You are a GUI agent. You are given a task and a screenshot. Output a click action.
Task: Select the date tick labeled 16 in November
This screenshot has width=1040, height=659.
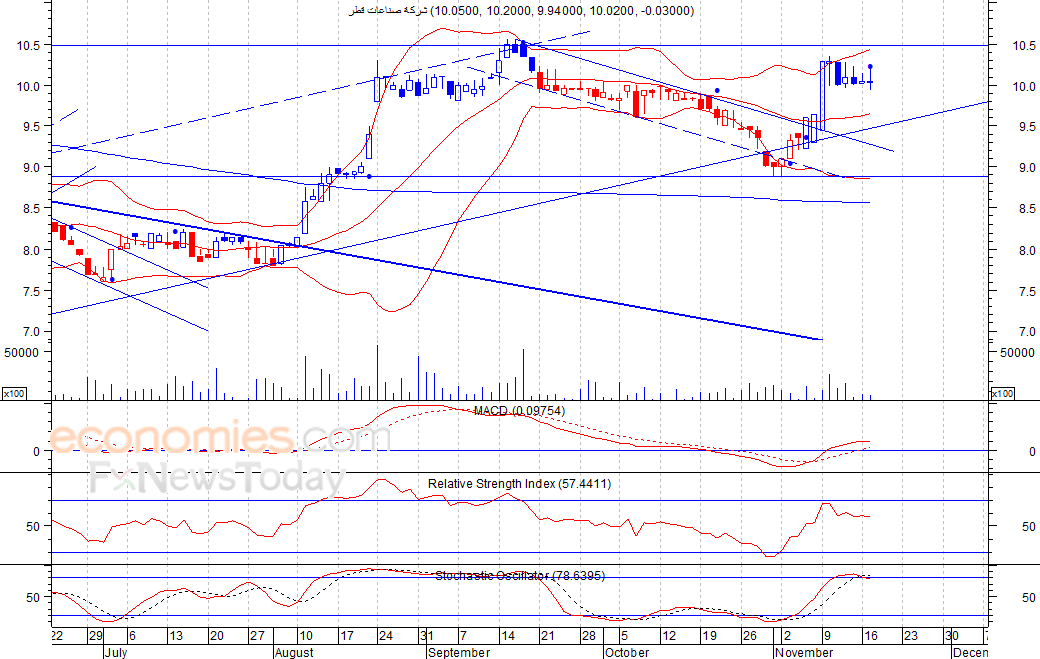pos(870,636)
